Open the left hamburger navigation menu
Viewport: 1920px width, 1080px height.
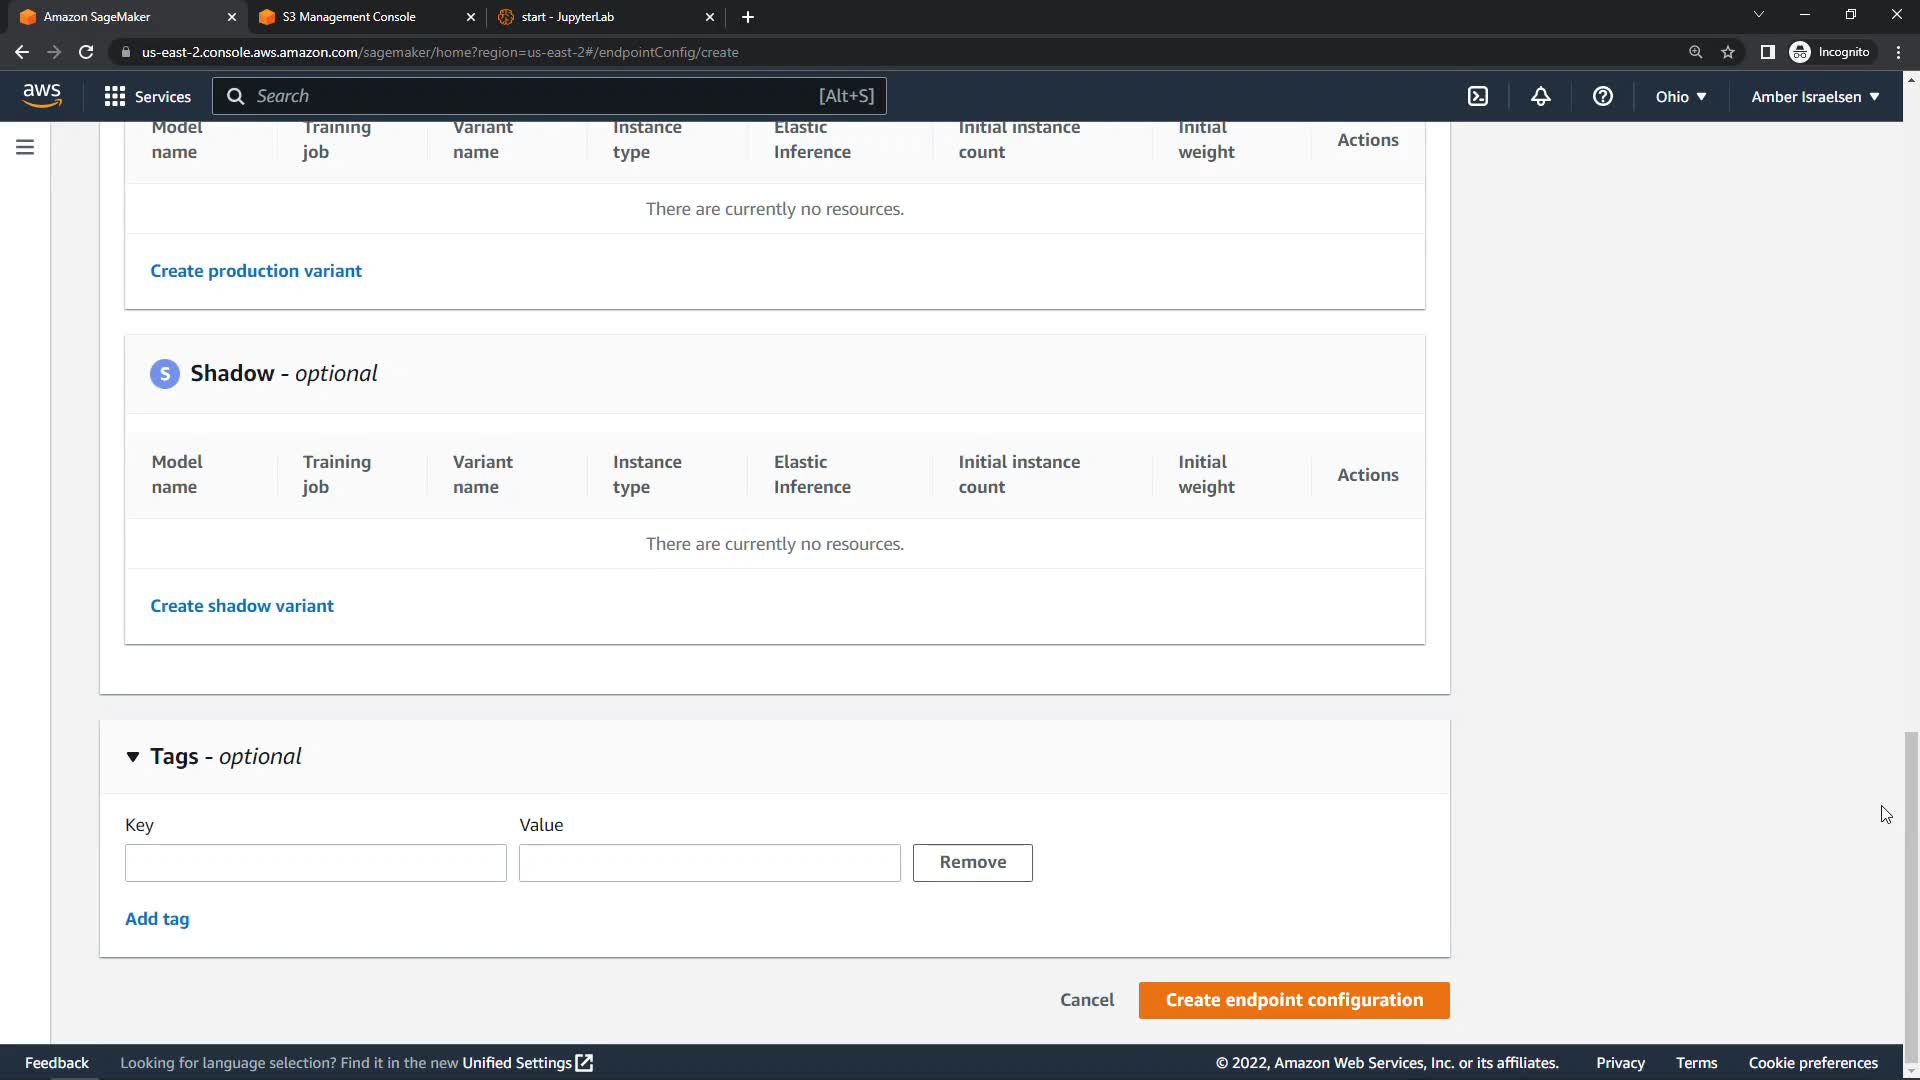25,148
